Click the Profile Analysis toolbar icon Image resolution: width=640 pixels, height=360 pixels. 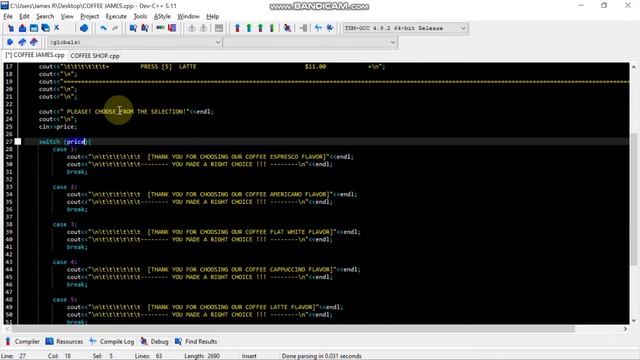[318, 28]
